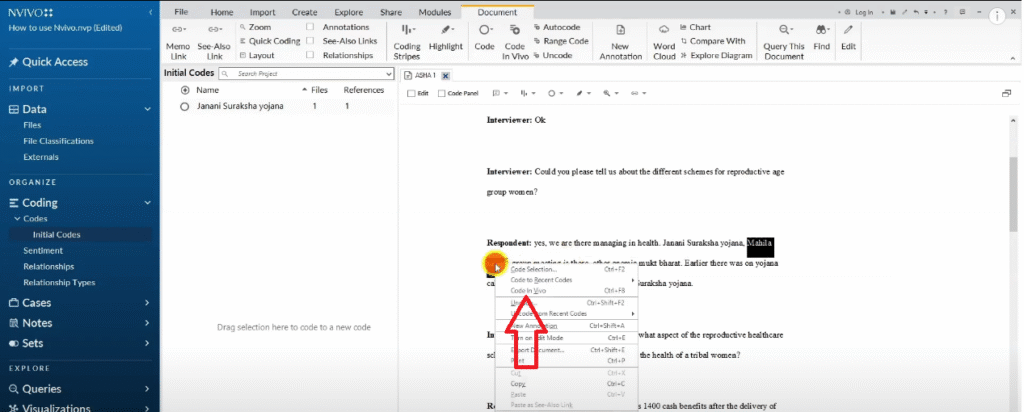Click the Highlight tool in the ribbon
This screenshot has width=1024, height=412.
[445, 38]
